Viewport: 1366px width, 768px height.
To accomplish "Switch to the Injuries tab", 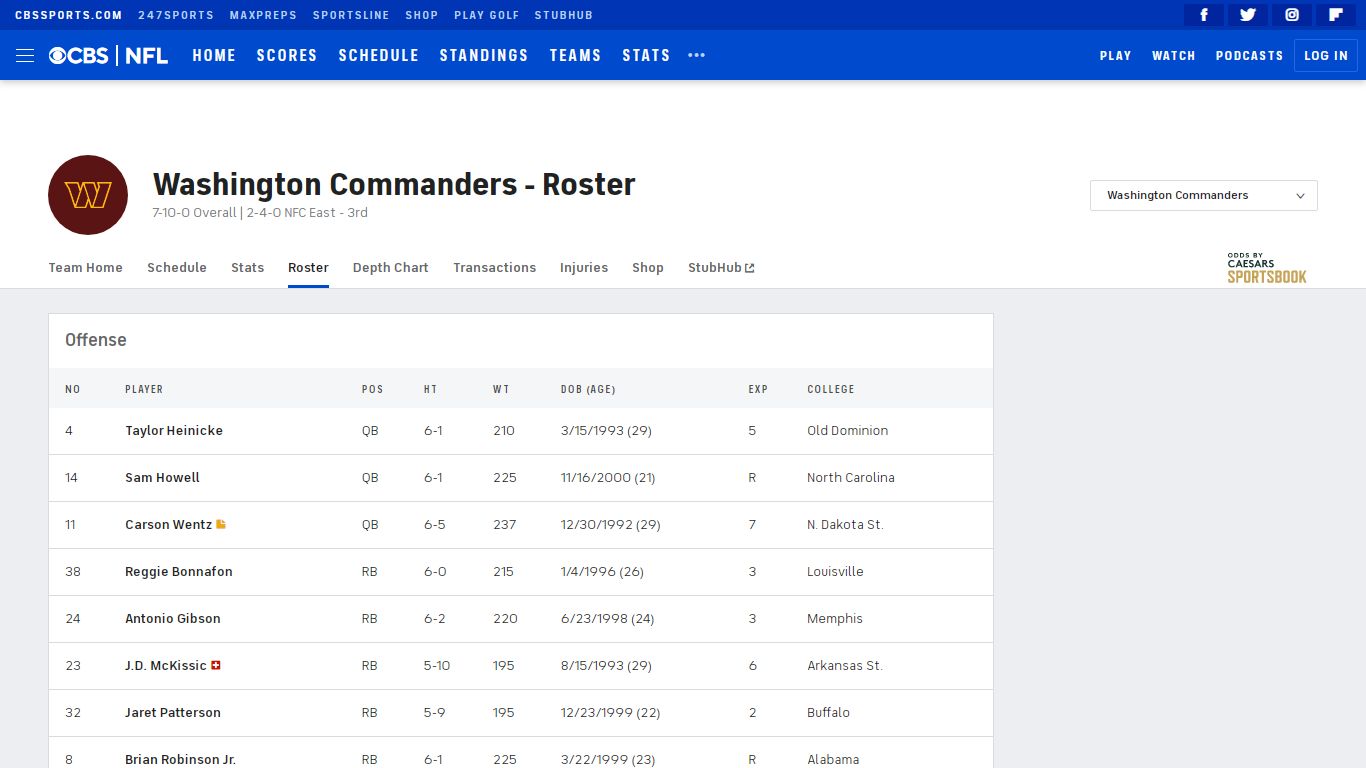I will click(584, 268).
